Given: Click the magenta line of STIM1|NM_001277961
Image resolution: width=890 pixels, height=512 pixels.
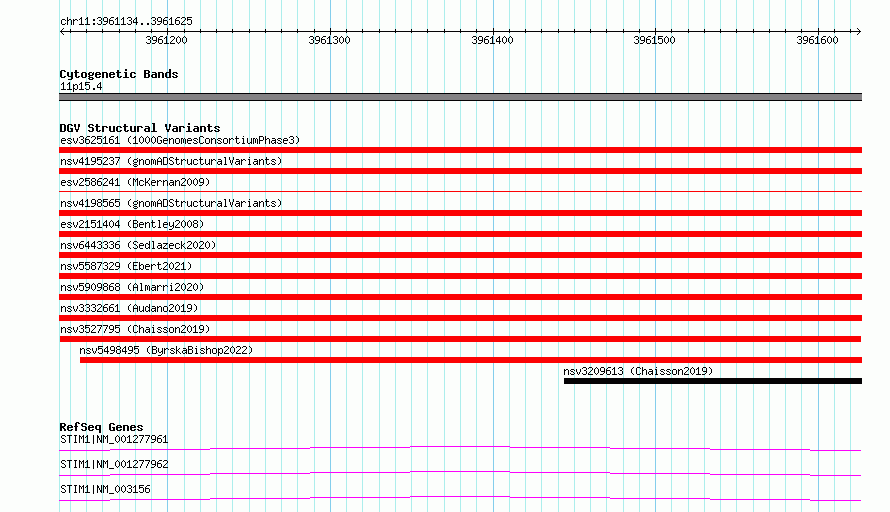Looking at the screenshot, I should pos(460,448).
